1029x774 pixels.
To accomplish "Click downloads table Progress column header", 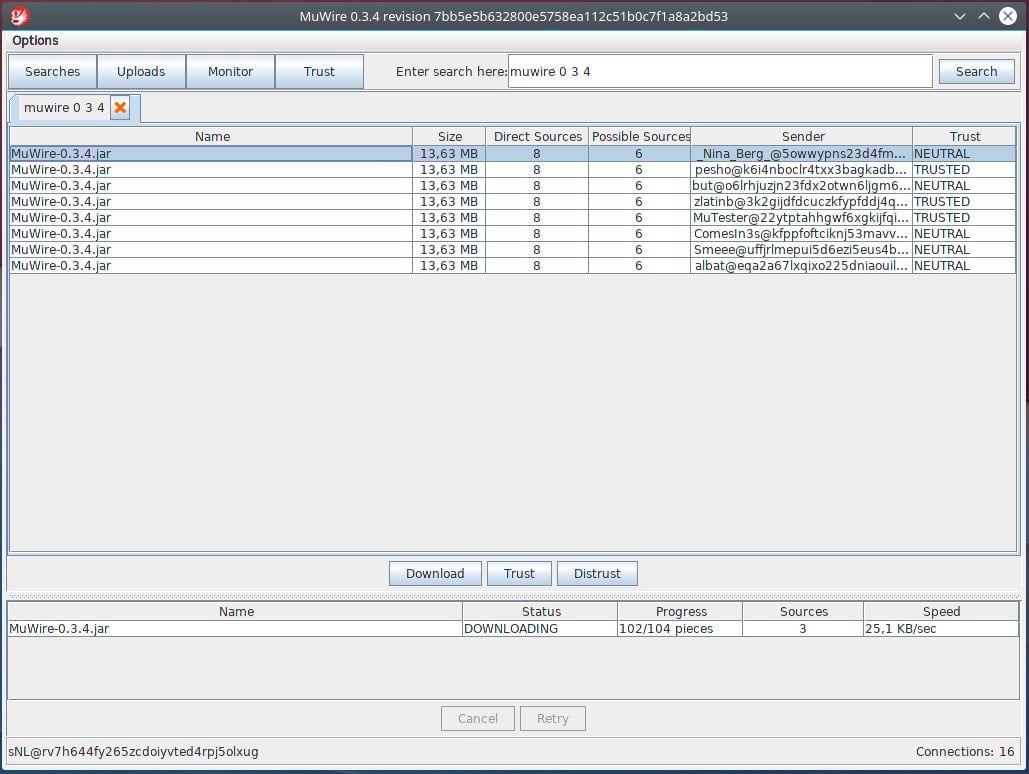I will coord(681,611).
